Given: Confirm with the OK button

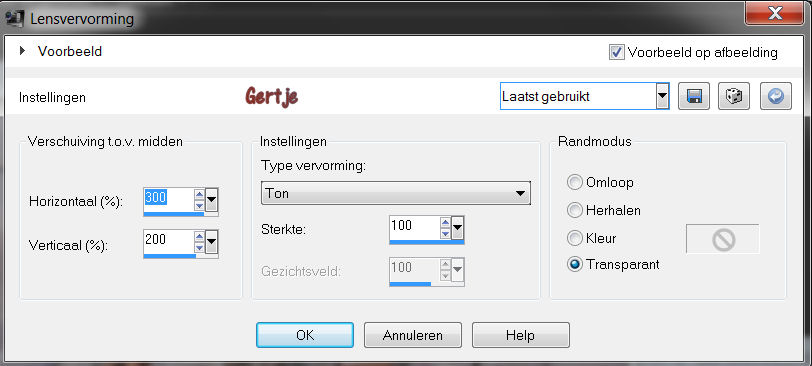Looking at the screenshot, I should 305,335.
